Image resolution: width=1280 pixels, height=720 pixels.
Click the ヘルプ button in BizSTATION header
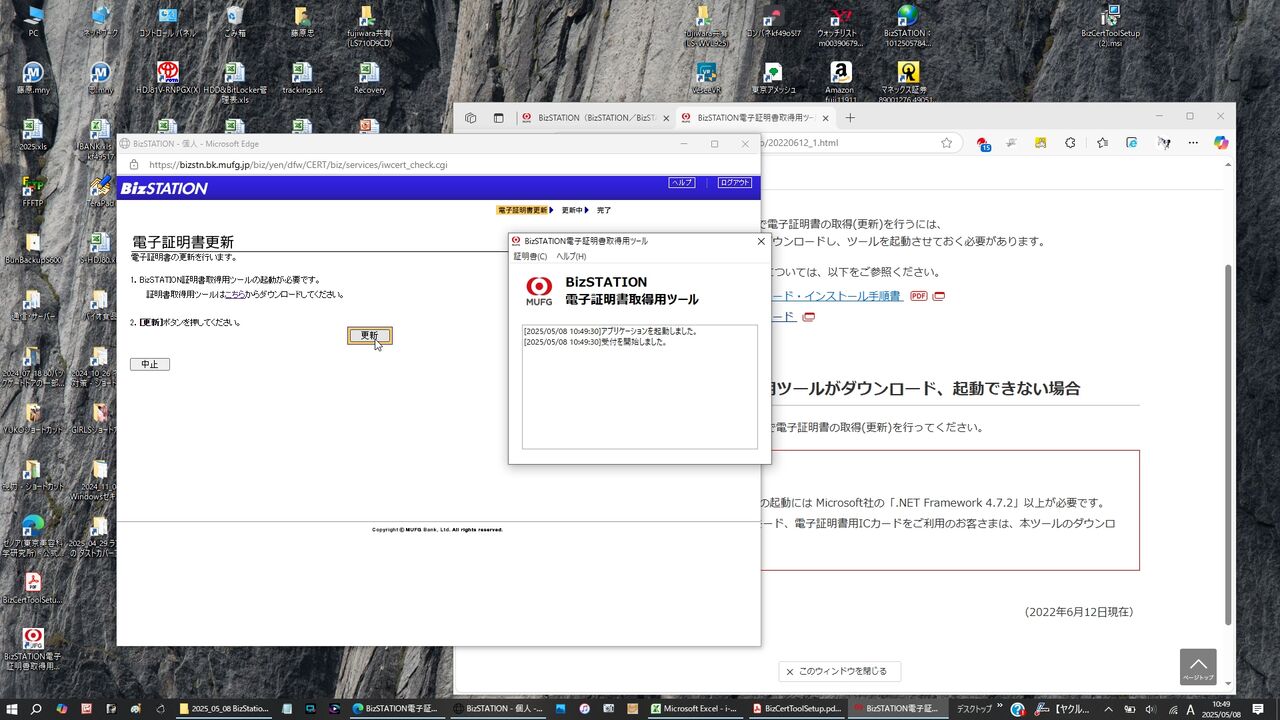682,183
